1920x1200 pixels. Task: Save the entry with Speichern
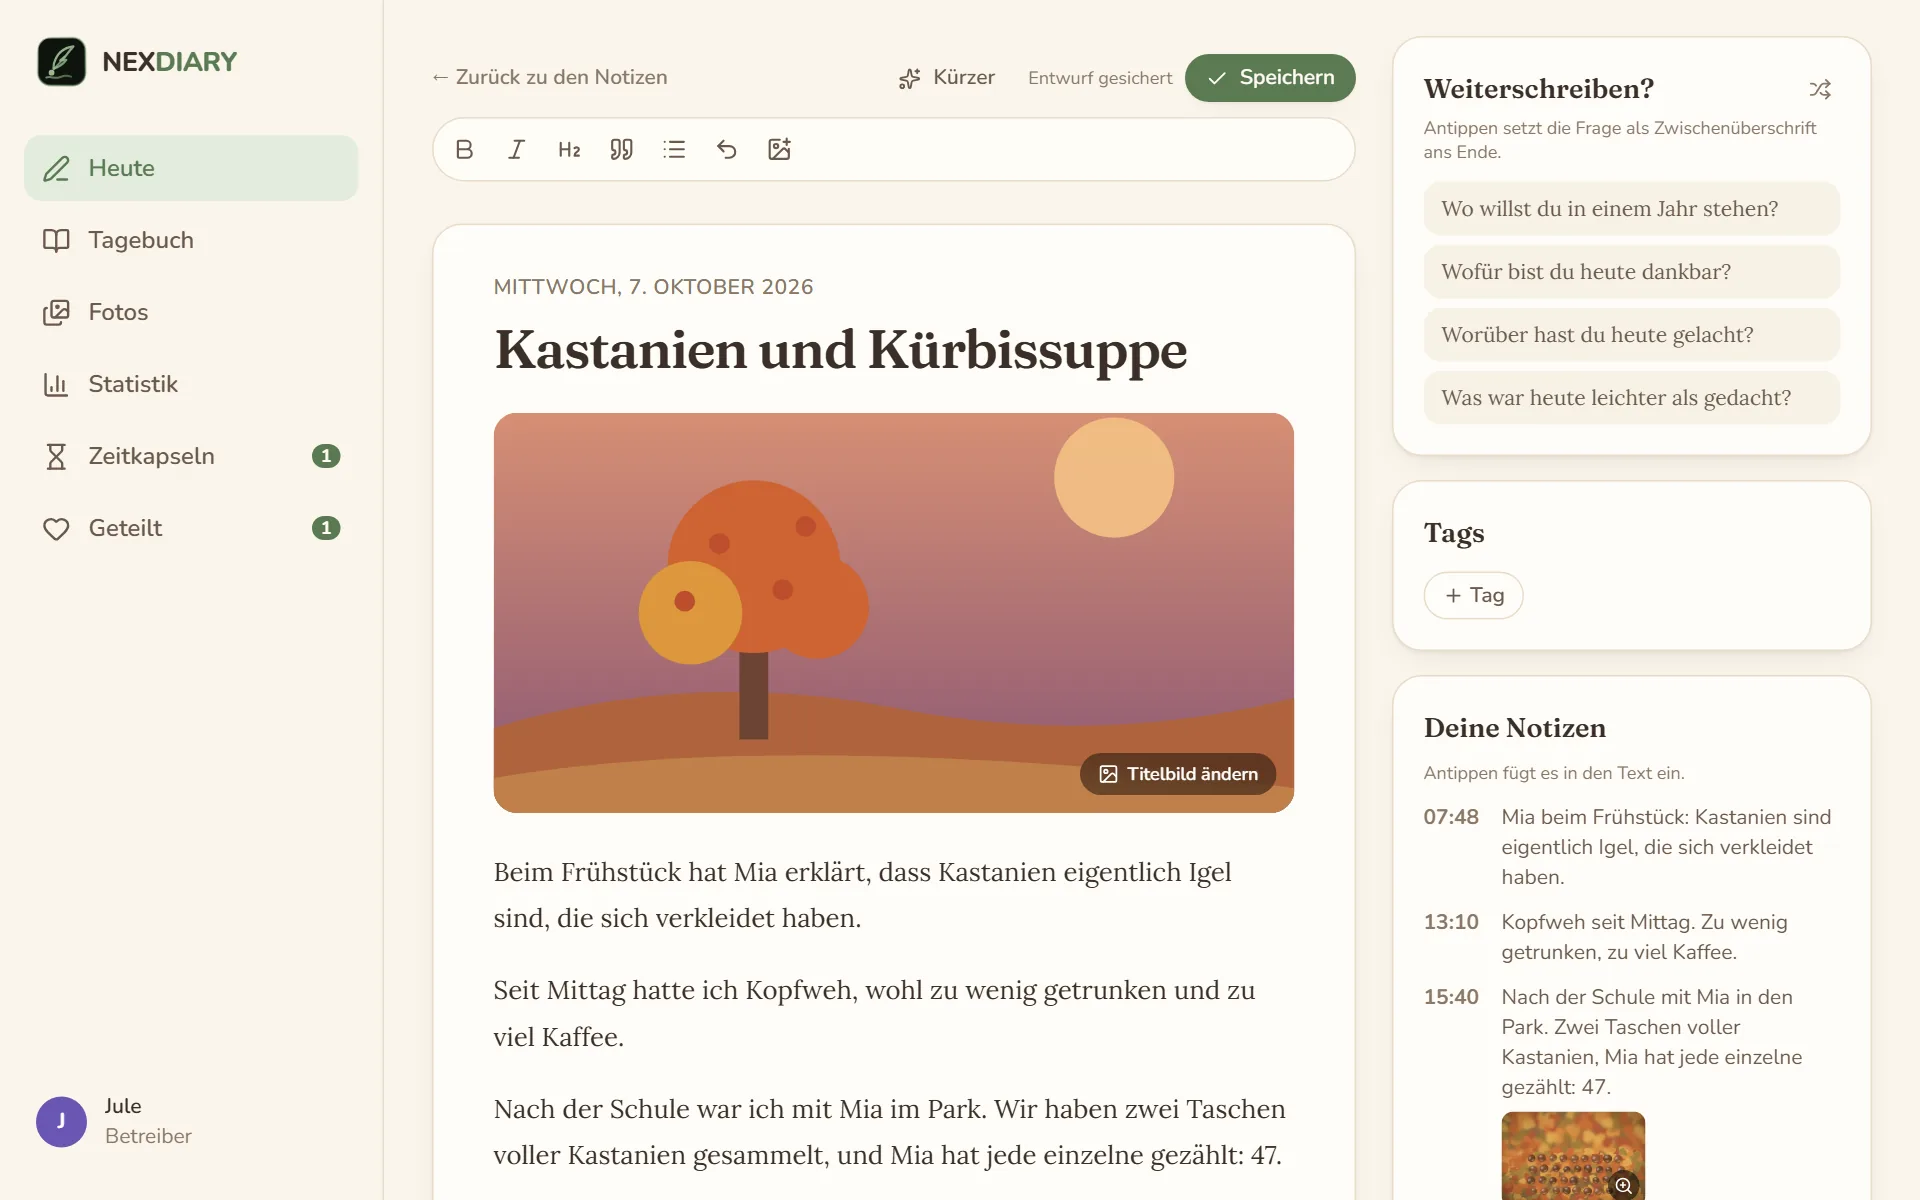1270,78
